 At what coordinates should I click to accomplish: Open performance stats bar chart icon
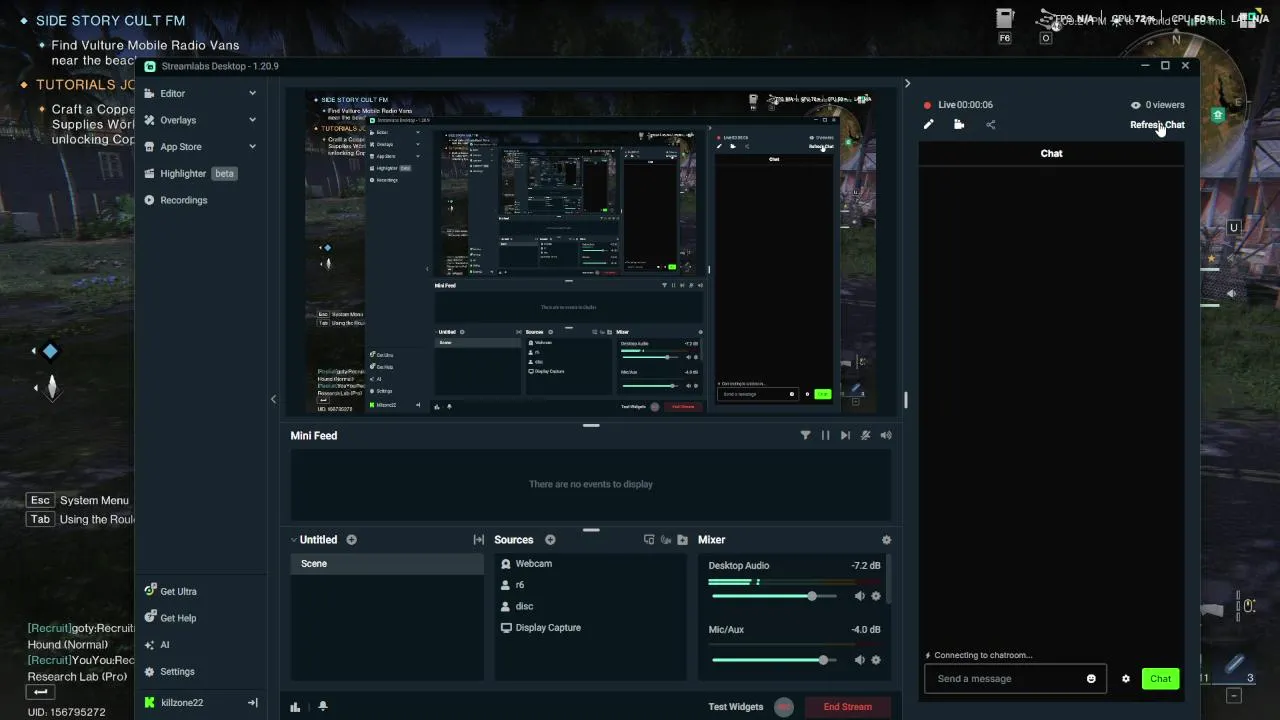pos(295,707)
